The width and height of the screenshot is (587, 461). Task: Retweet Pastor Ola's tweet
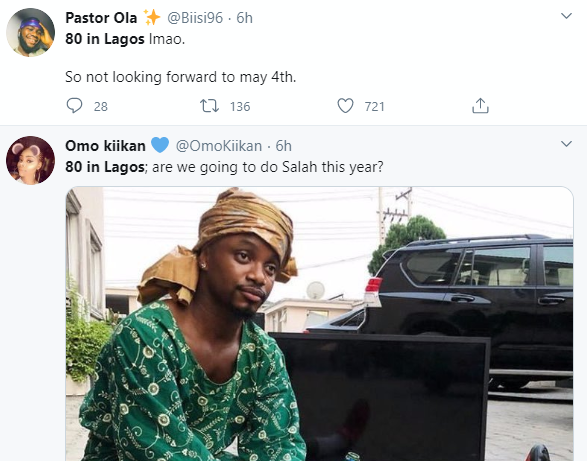point(209,106)
